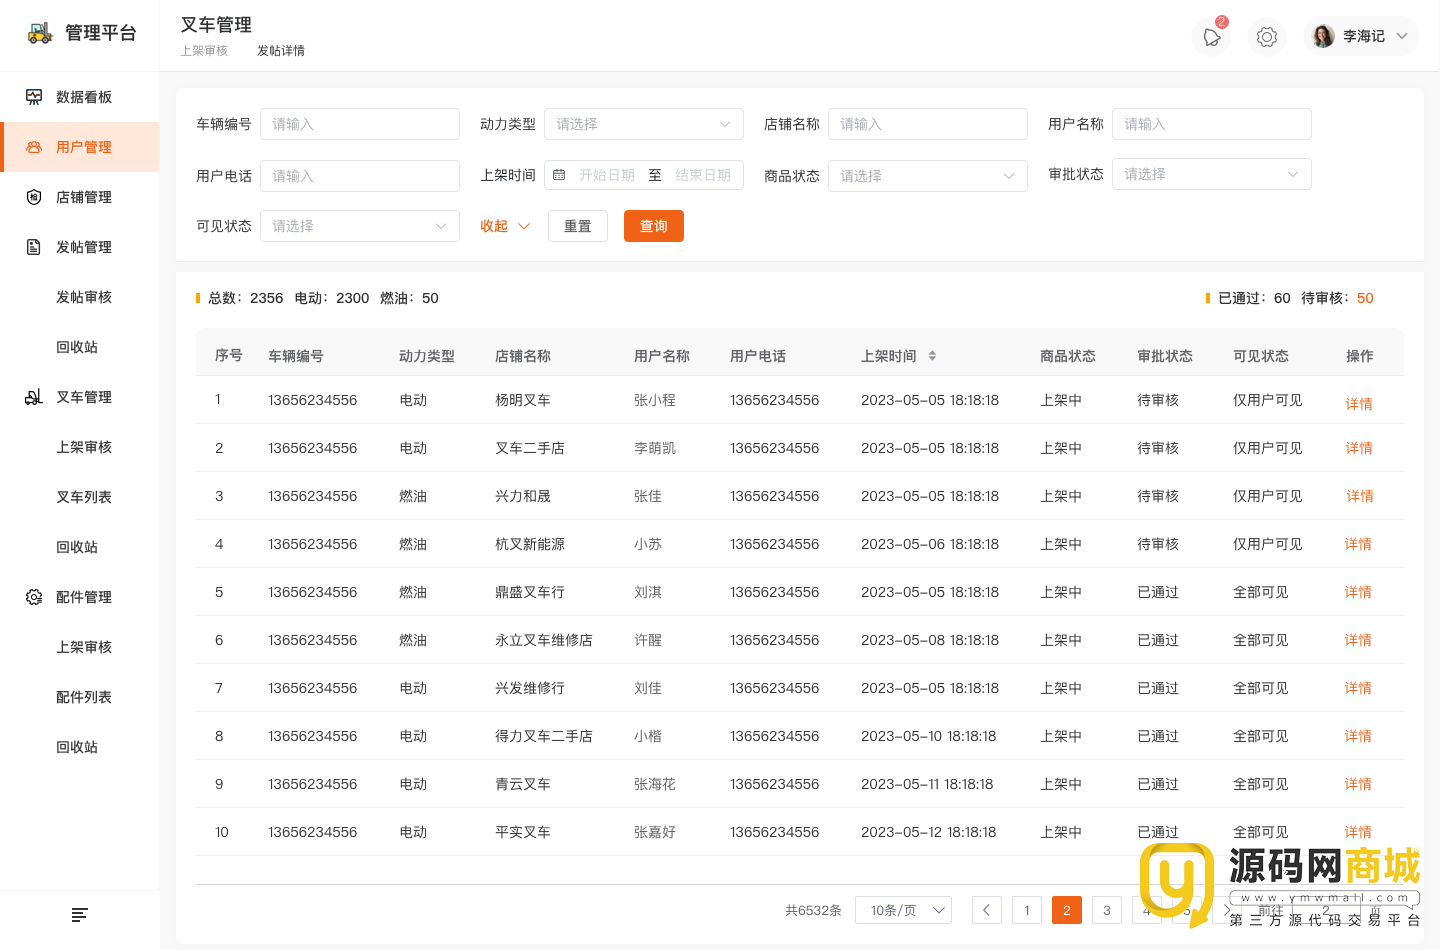This screenshot has height=950, width=1440.
Task: Click the 车辆编号 input field
Action: click(359, 124)
